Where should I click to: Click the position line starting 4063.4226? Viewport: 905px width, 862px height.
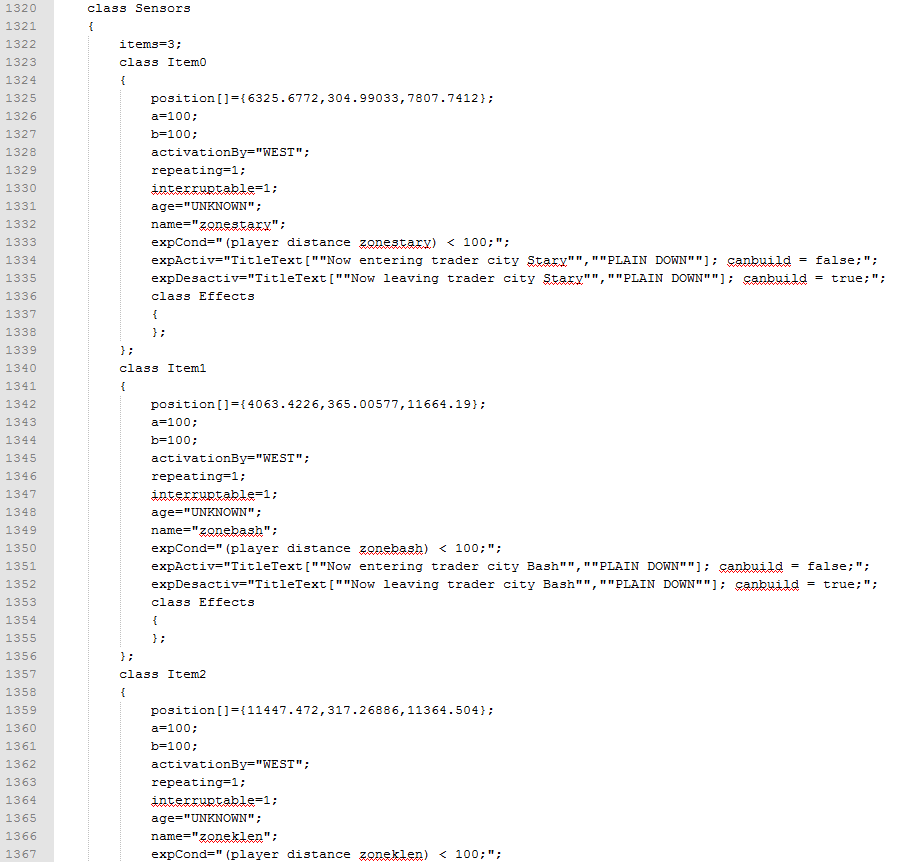pos(318,405)
